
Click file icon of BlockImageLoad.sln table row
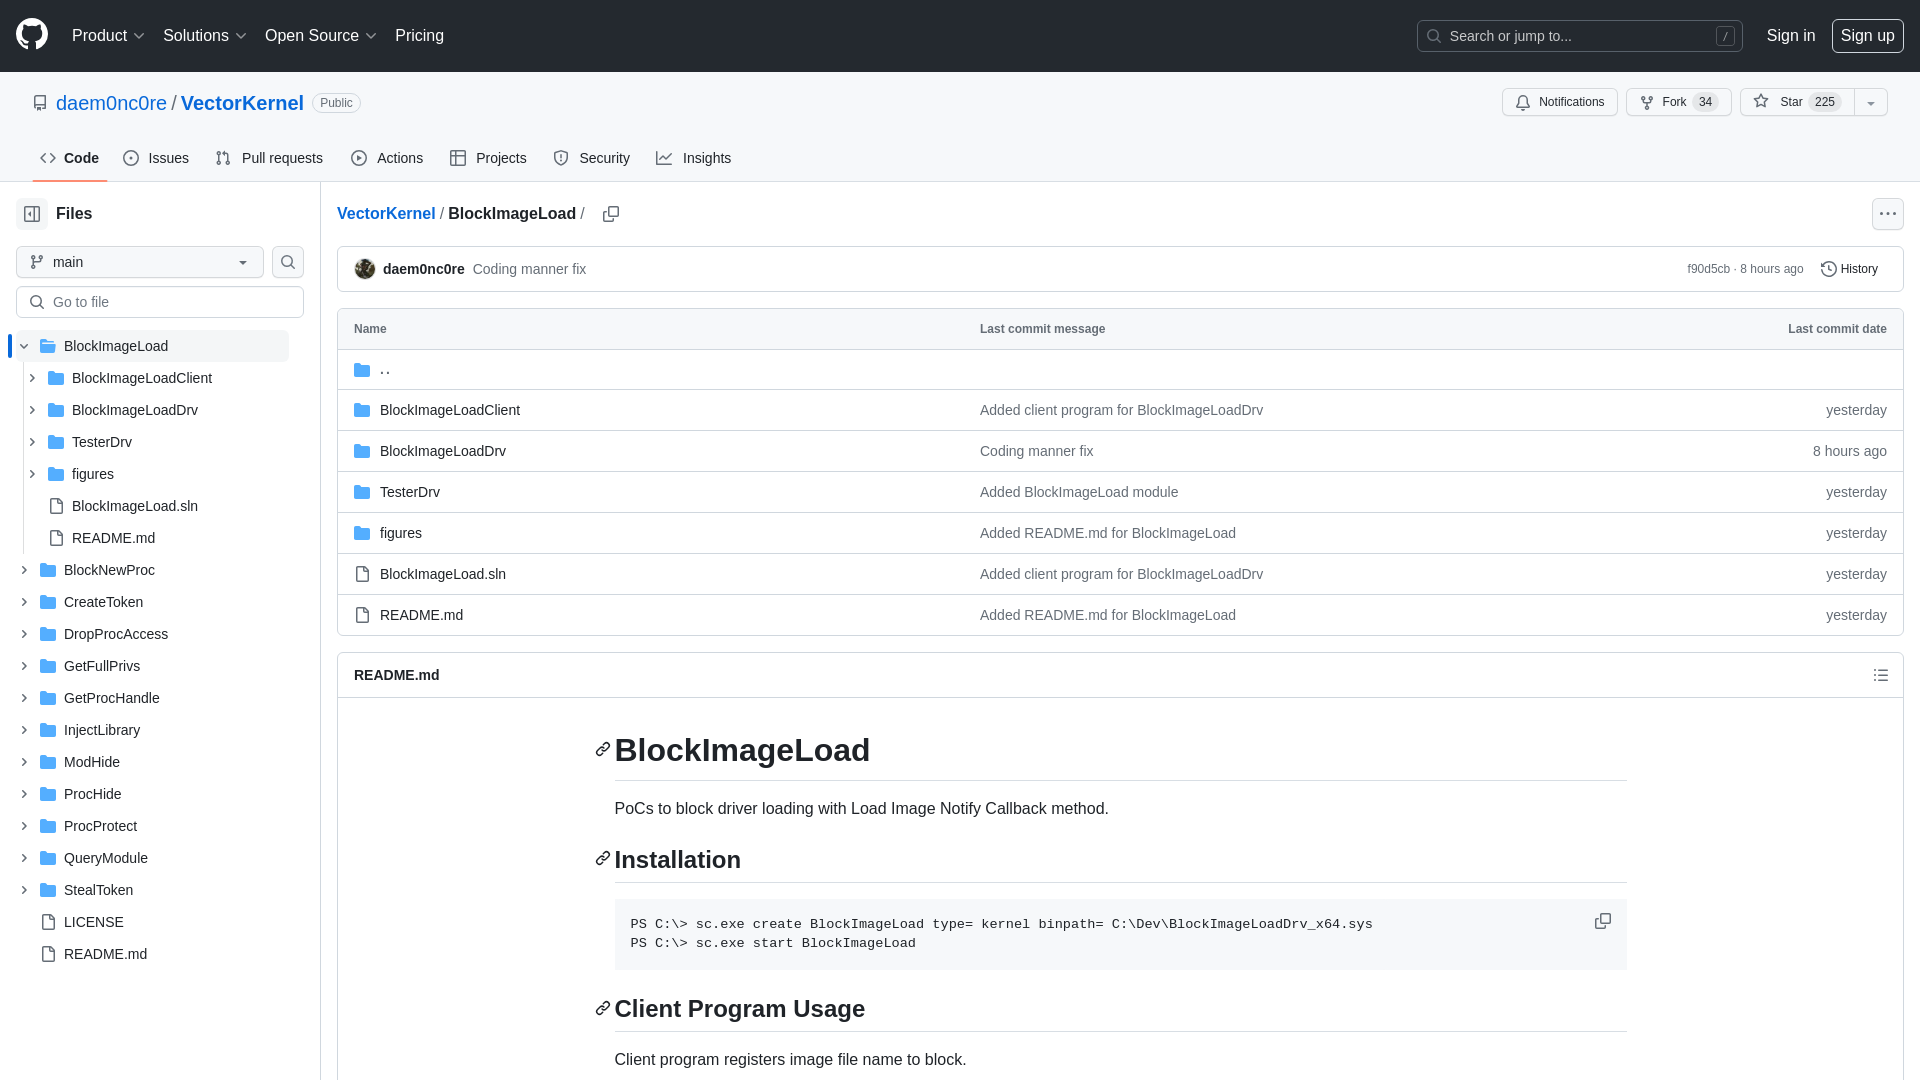pos(362,574)
